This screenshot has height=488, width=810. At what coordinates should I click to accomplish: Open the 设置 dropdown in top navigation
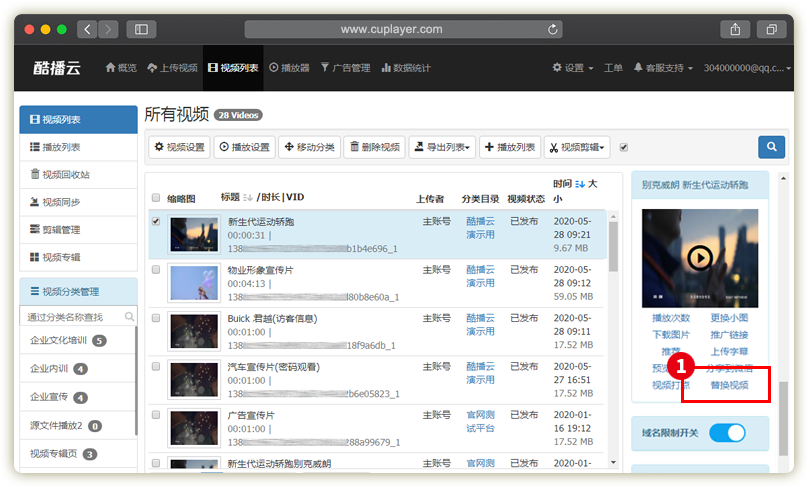click(571, 68)
